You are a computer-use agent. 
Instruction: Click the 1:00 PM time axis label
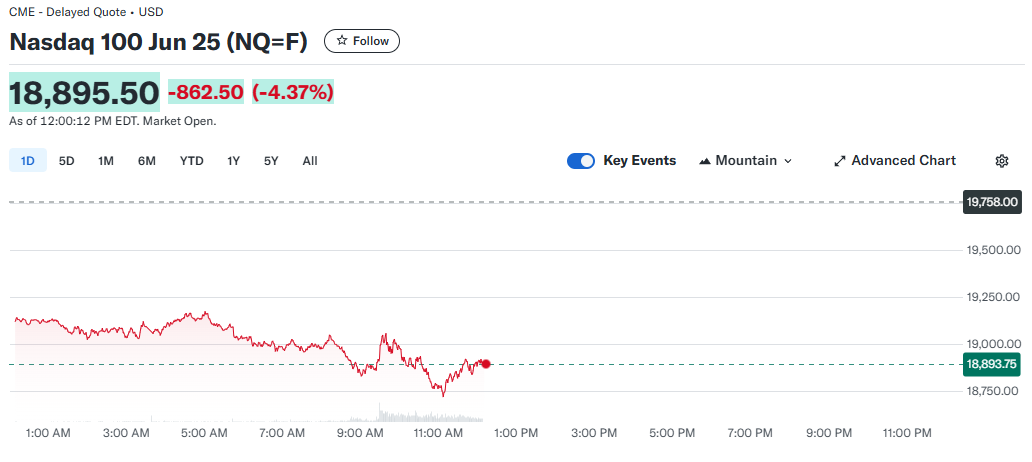tap(516, 433)
